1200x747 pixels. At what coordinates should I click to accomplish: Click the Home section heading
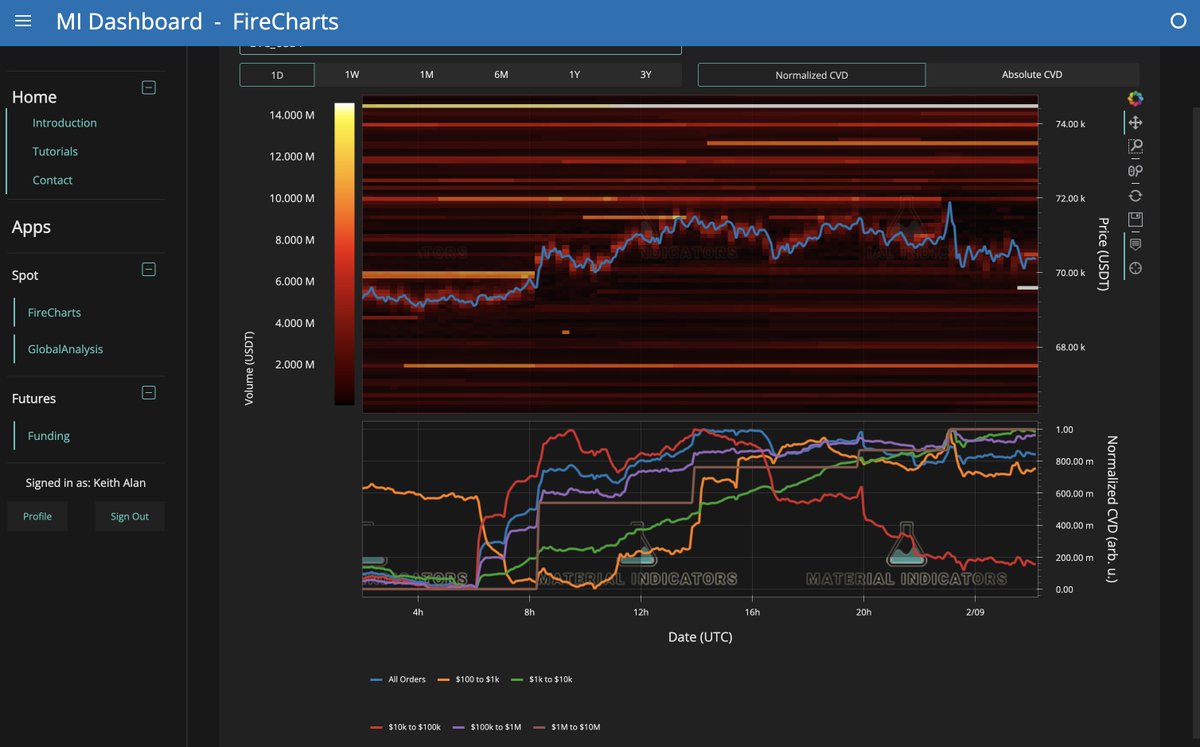click(34, 97)
